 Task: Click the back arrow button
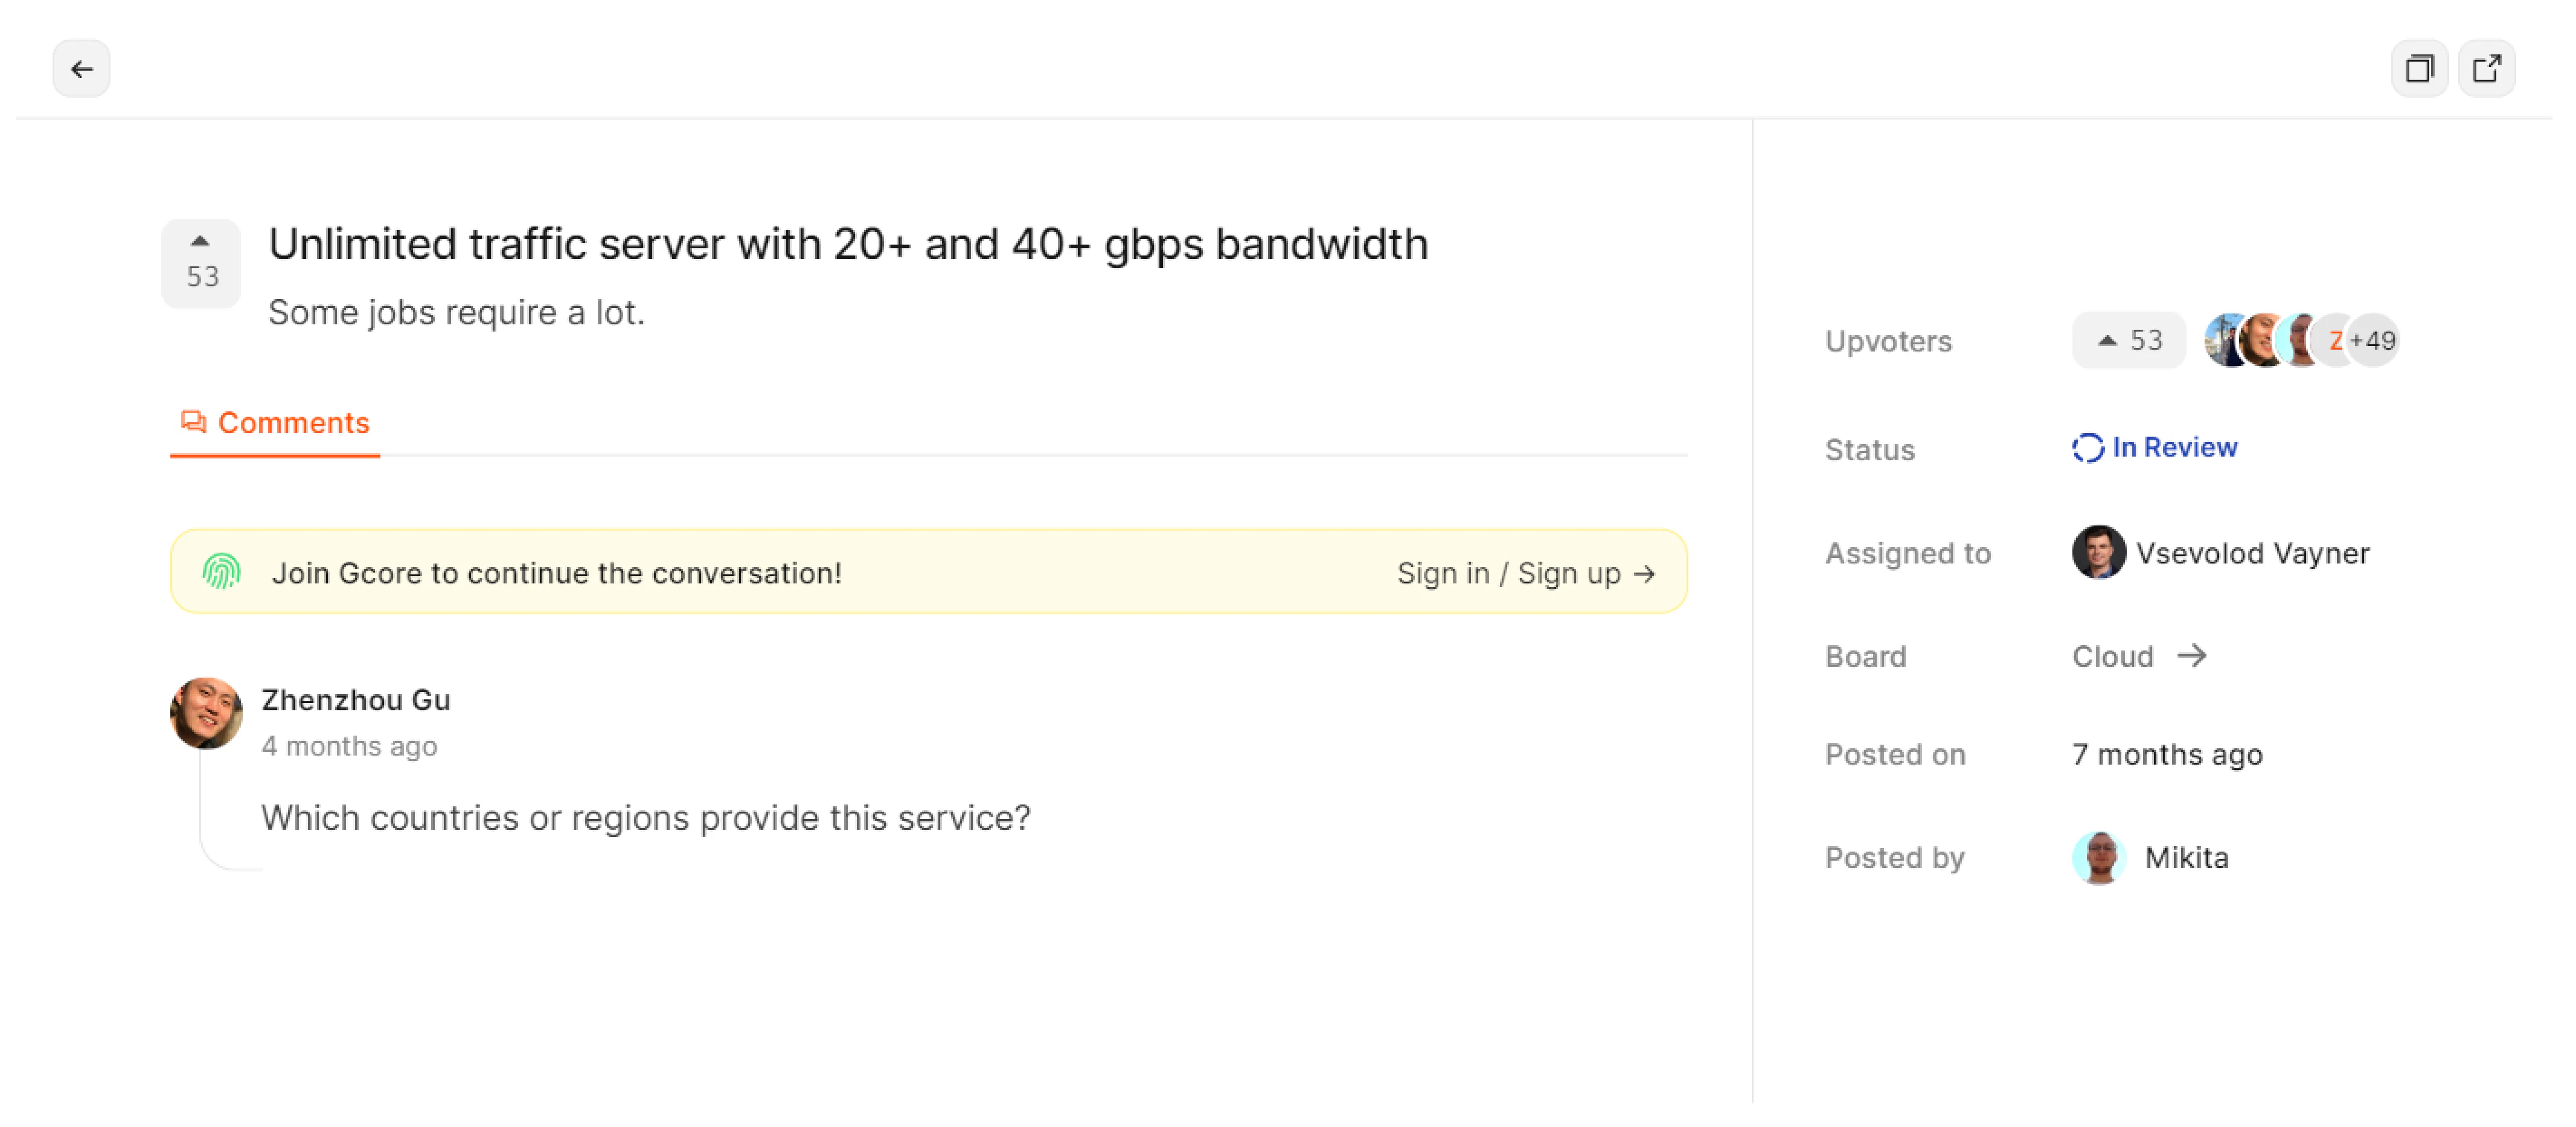[x=81, y=69]
